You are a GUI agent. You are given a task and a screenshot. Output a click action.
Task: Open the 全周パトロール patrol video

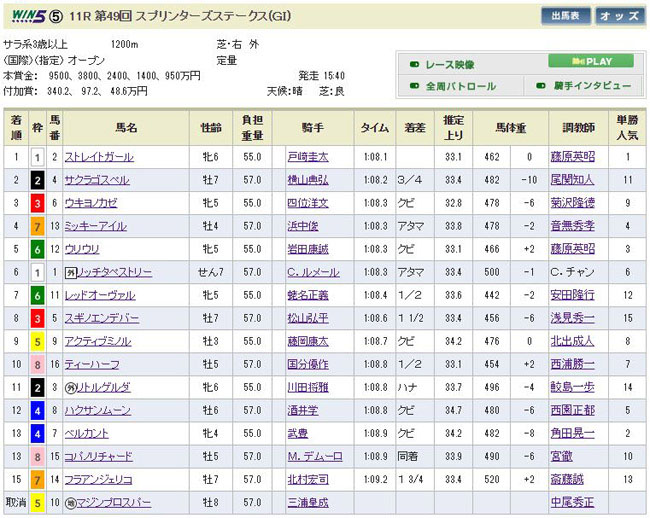(x=461, y=86)
